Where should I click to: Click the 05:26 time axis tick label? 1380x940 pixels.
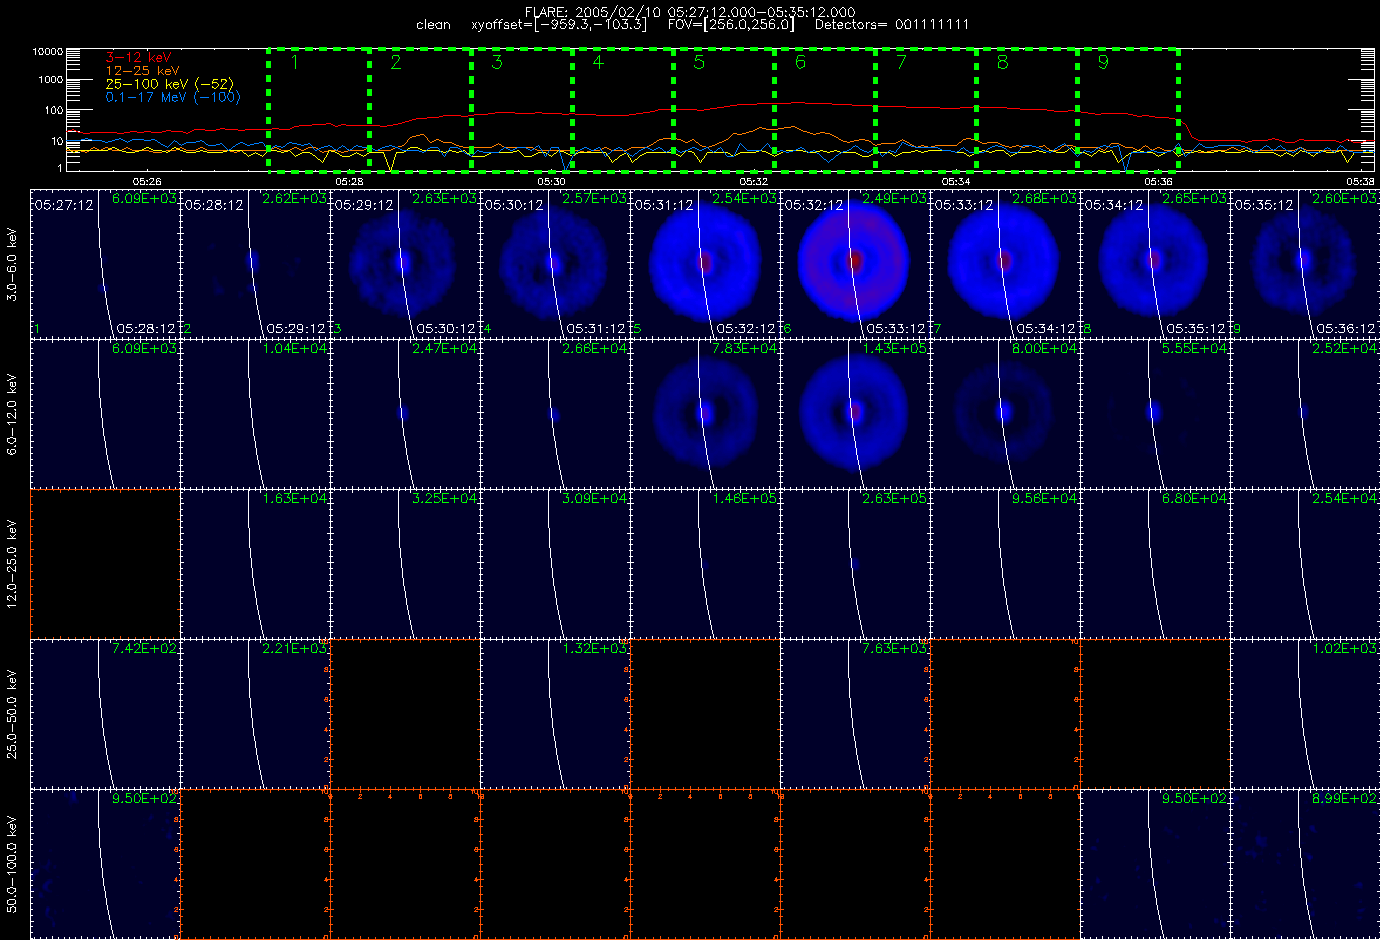point(147,182)
